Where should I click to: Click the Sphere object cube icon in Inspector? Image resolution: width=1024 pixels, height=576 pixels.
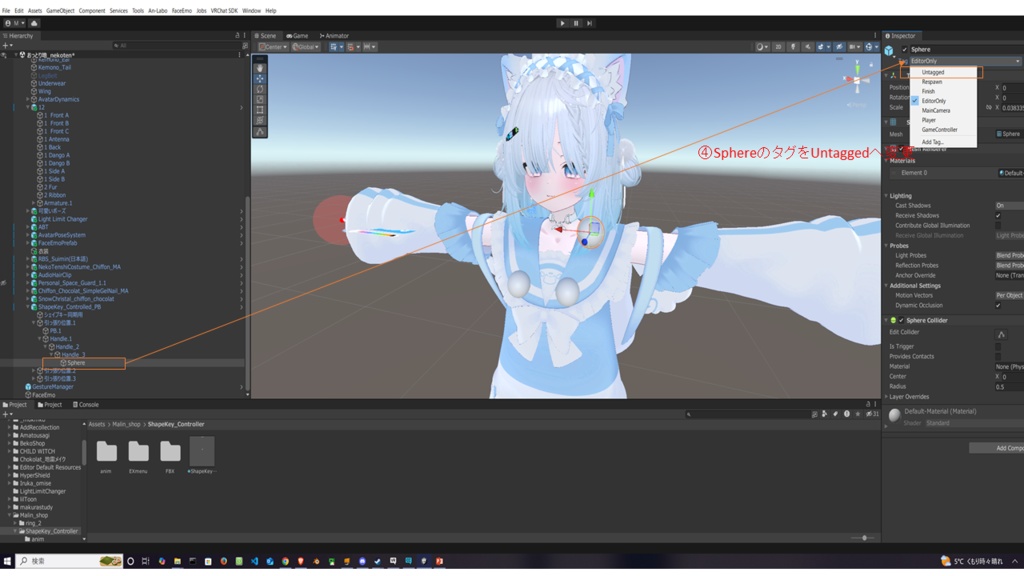(889, 50)
